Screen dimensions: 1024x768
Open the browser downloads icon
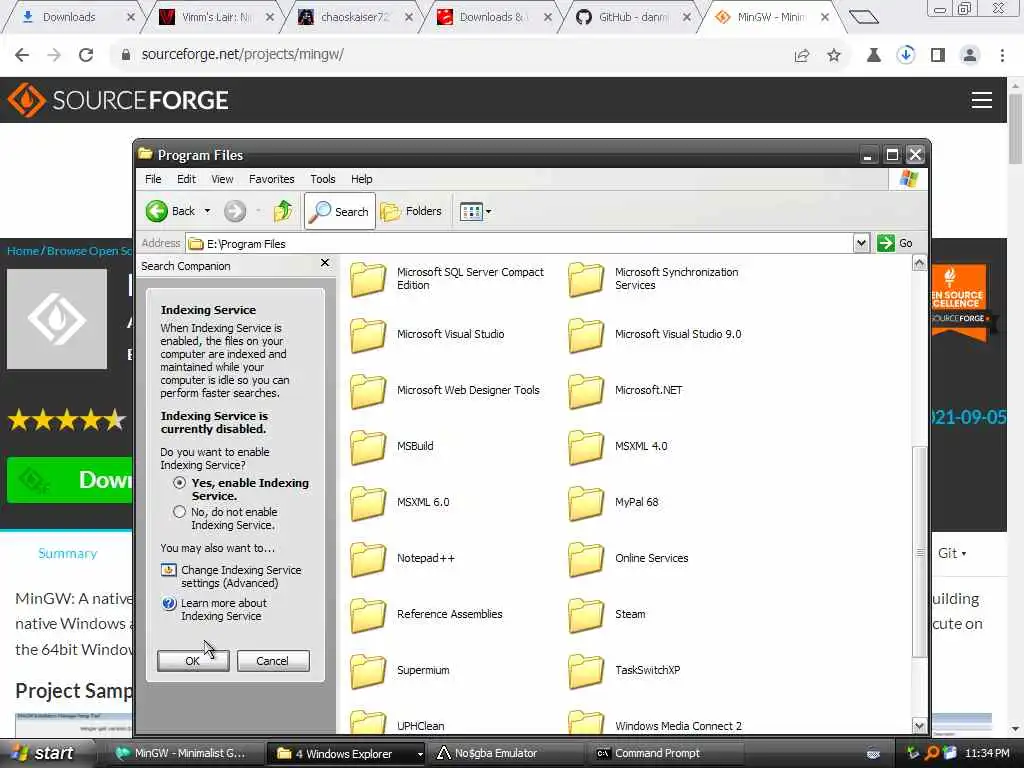coord(906,55)
